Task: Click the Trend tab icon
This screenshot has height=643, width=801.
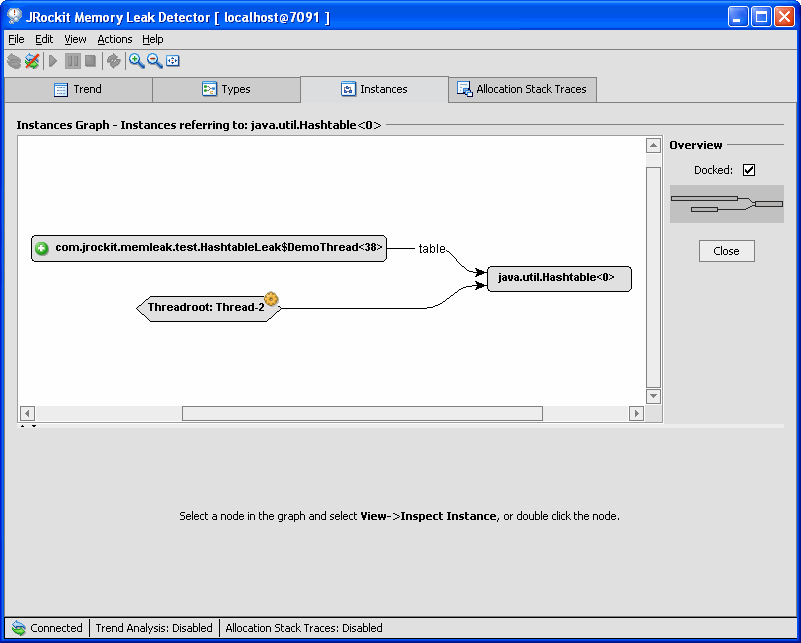Action: coord(61,89)
